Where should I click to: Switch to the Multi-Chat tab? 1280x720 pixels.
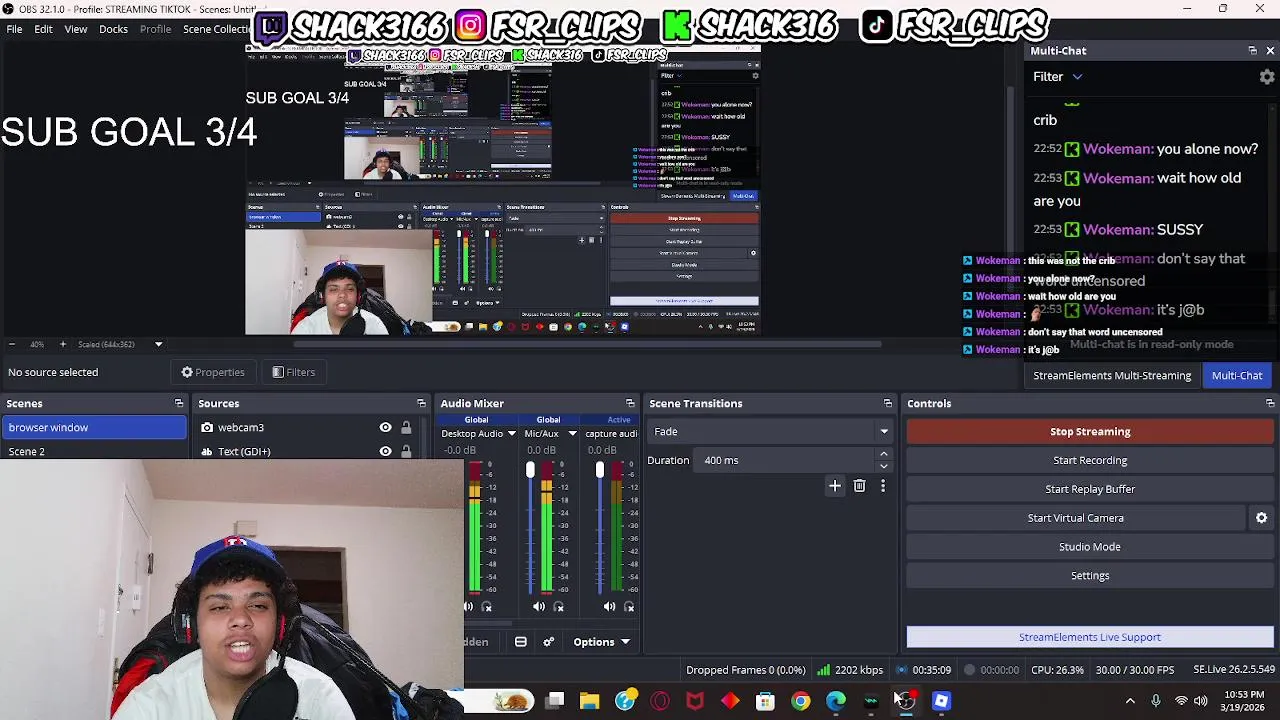coord(1237,376)
